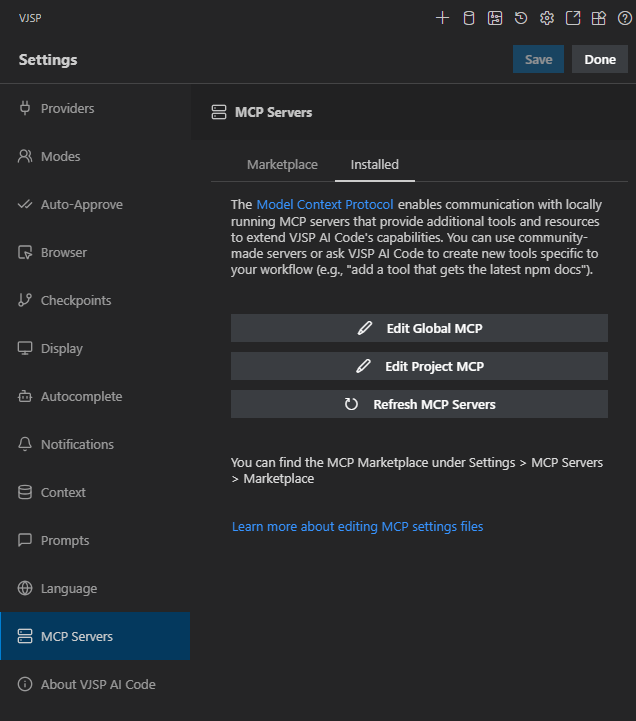Click the workflow diagram icon in top toolbar
This screenshot has height=721, width=636.
pos(495,18)
